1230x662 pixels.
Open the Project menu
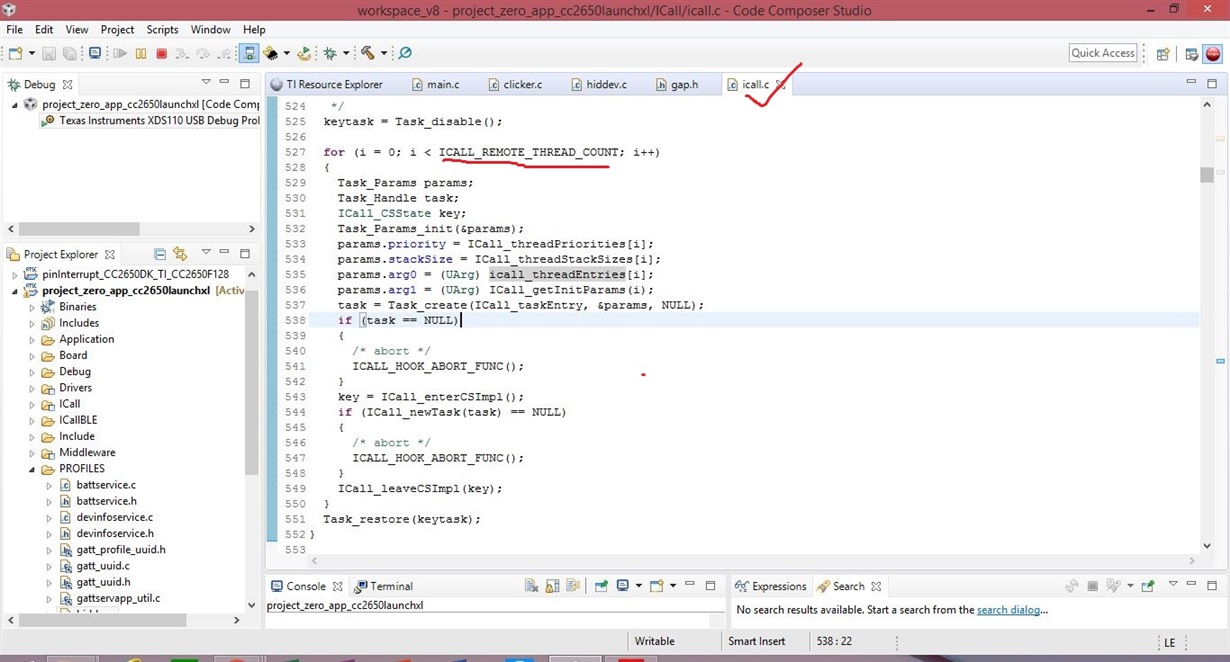[x=117, y=30]
